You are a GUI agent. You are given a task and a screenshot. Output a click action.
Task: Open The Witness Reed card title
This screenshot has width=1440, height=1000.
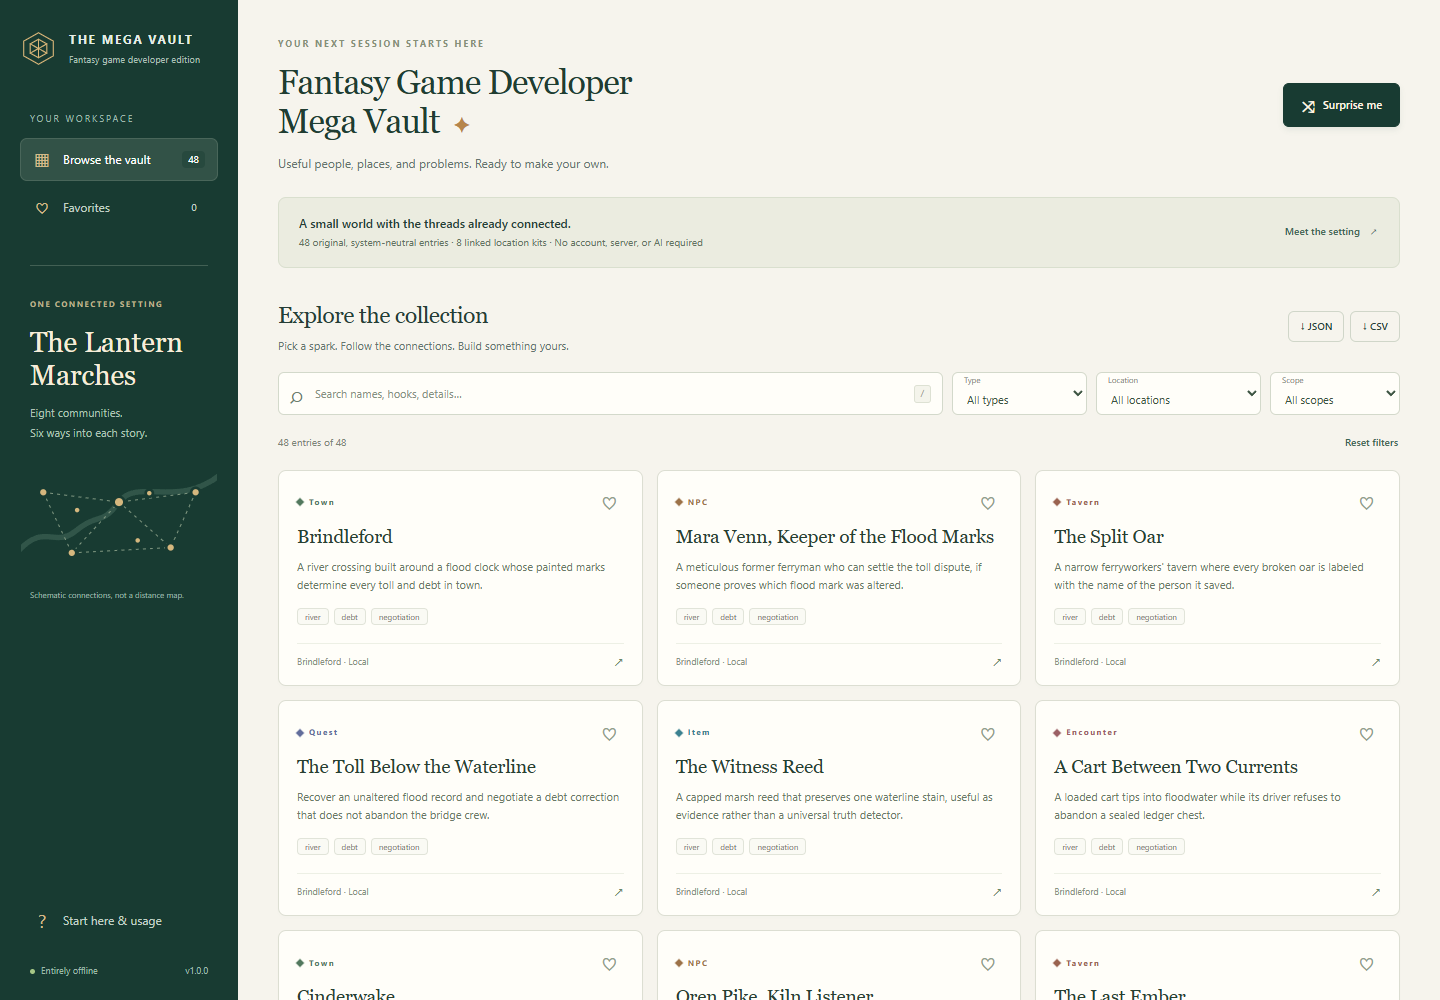750,767
